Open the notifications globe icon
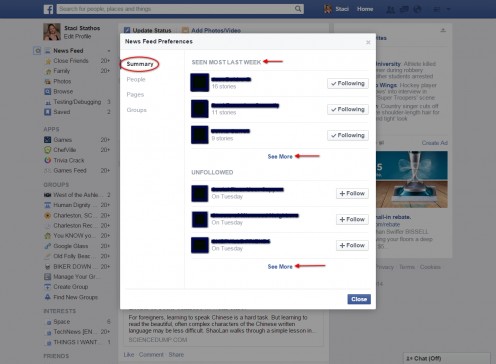Viewport: 496px width, 364px height. (x=417, y=9)
